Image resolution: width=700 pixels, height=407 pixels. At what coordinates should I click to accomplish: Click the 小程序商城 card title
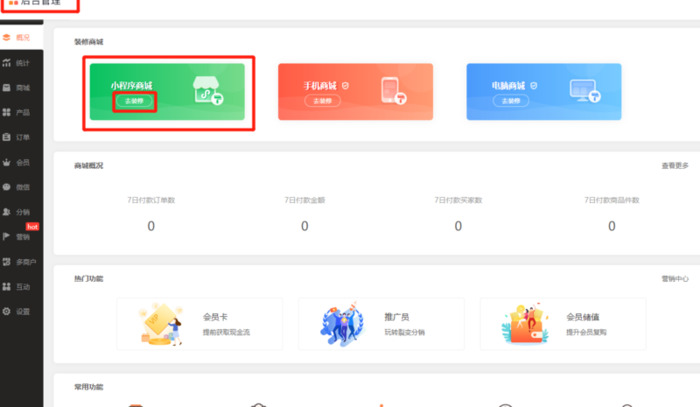tap(132, 86)
